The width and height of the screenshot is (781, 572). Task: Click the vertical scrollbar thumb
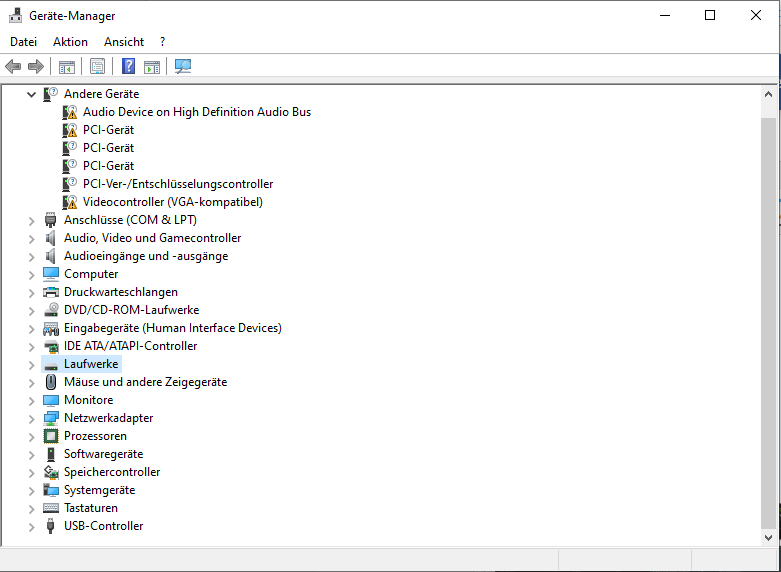click(768, 322)
